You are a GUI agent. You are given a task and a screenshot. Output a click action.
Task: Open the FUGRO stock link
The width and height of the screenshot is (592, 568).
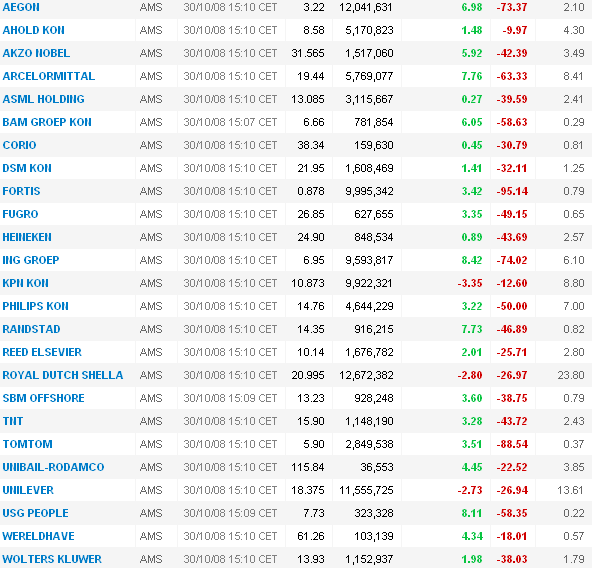pos(20,215)
